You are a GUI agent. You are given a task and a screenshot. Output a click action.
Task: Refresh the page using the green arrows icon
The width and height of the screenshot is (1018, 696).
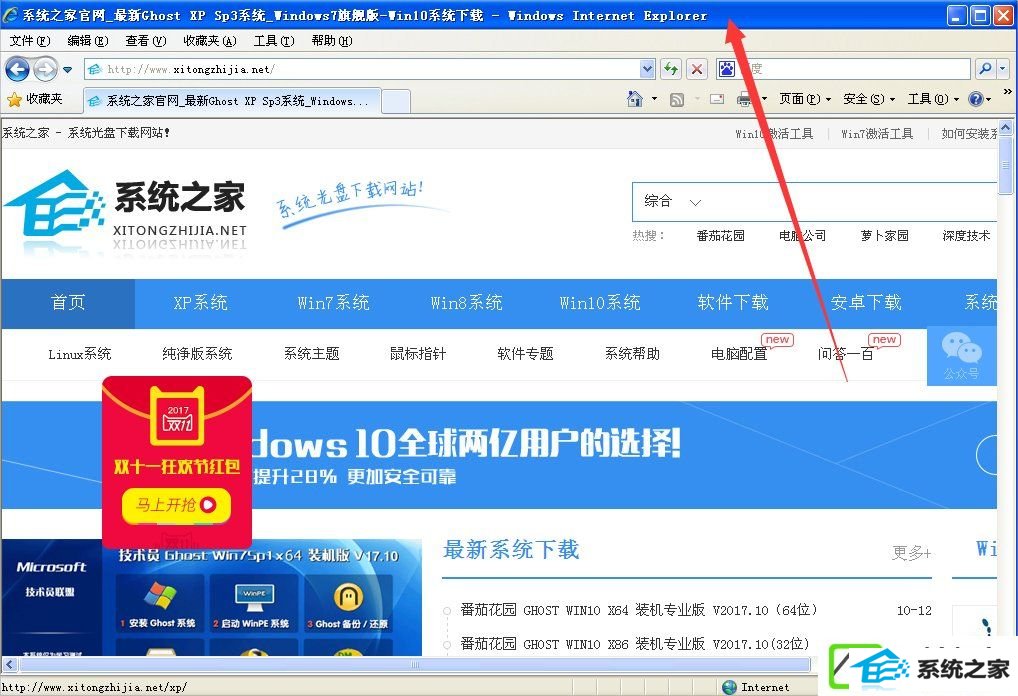point(671,69)
